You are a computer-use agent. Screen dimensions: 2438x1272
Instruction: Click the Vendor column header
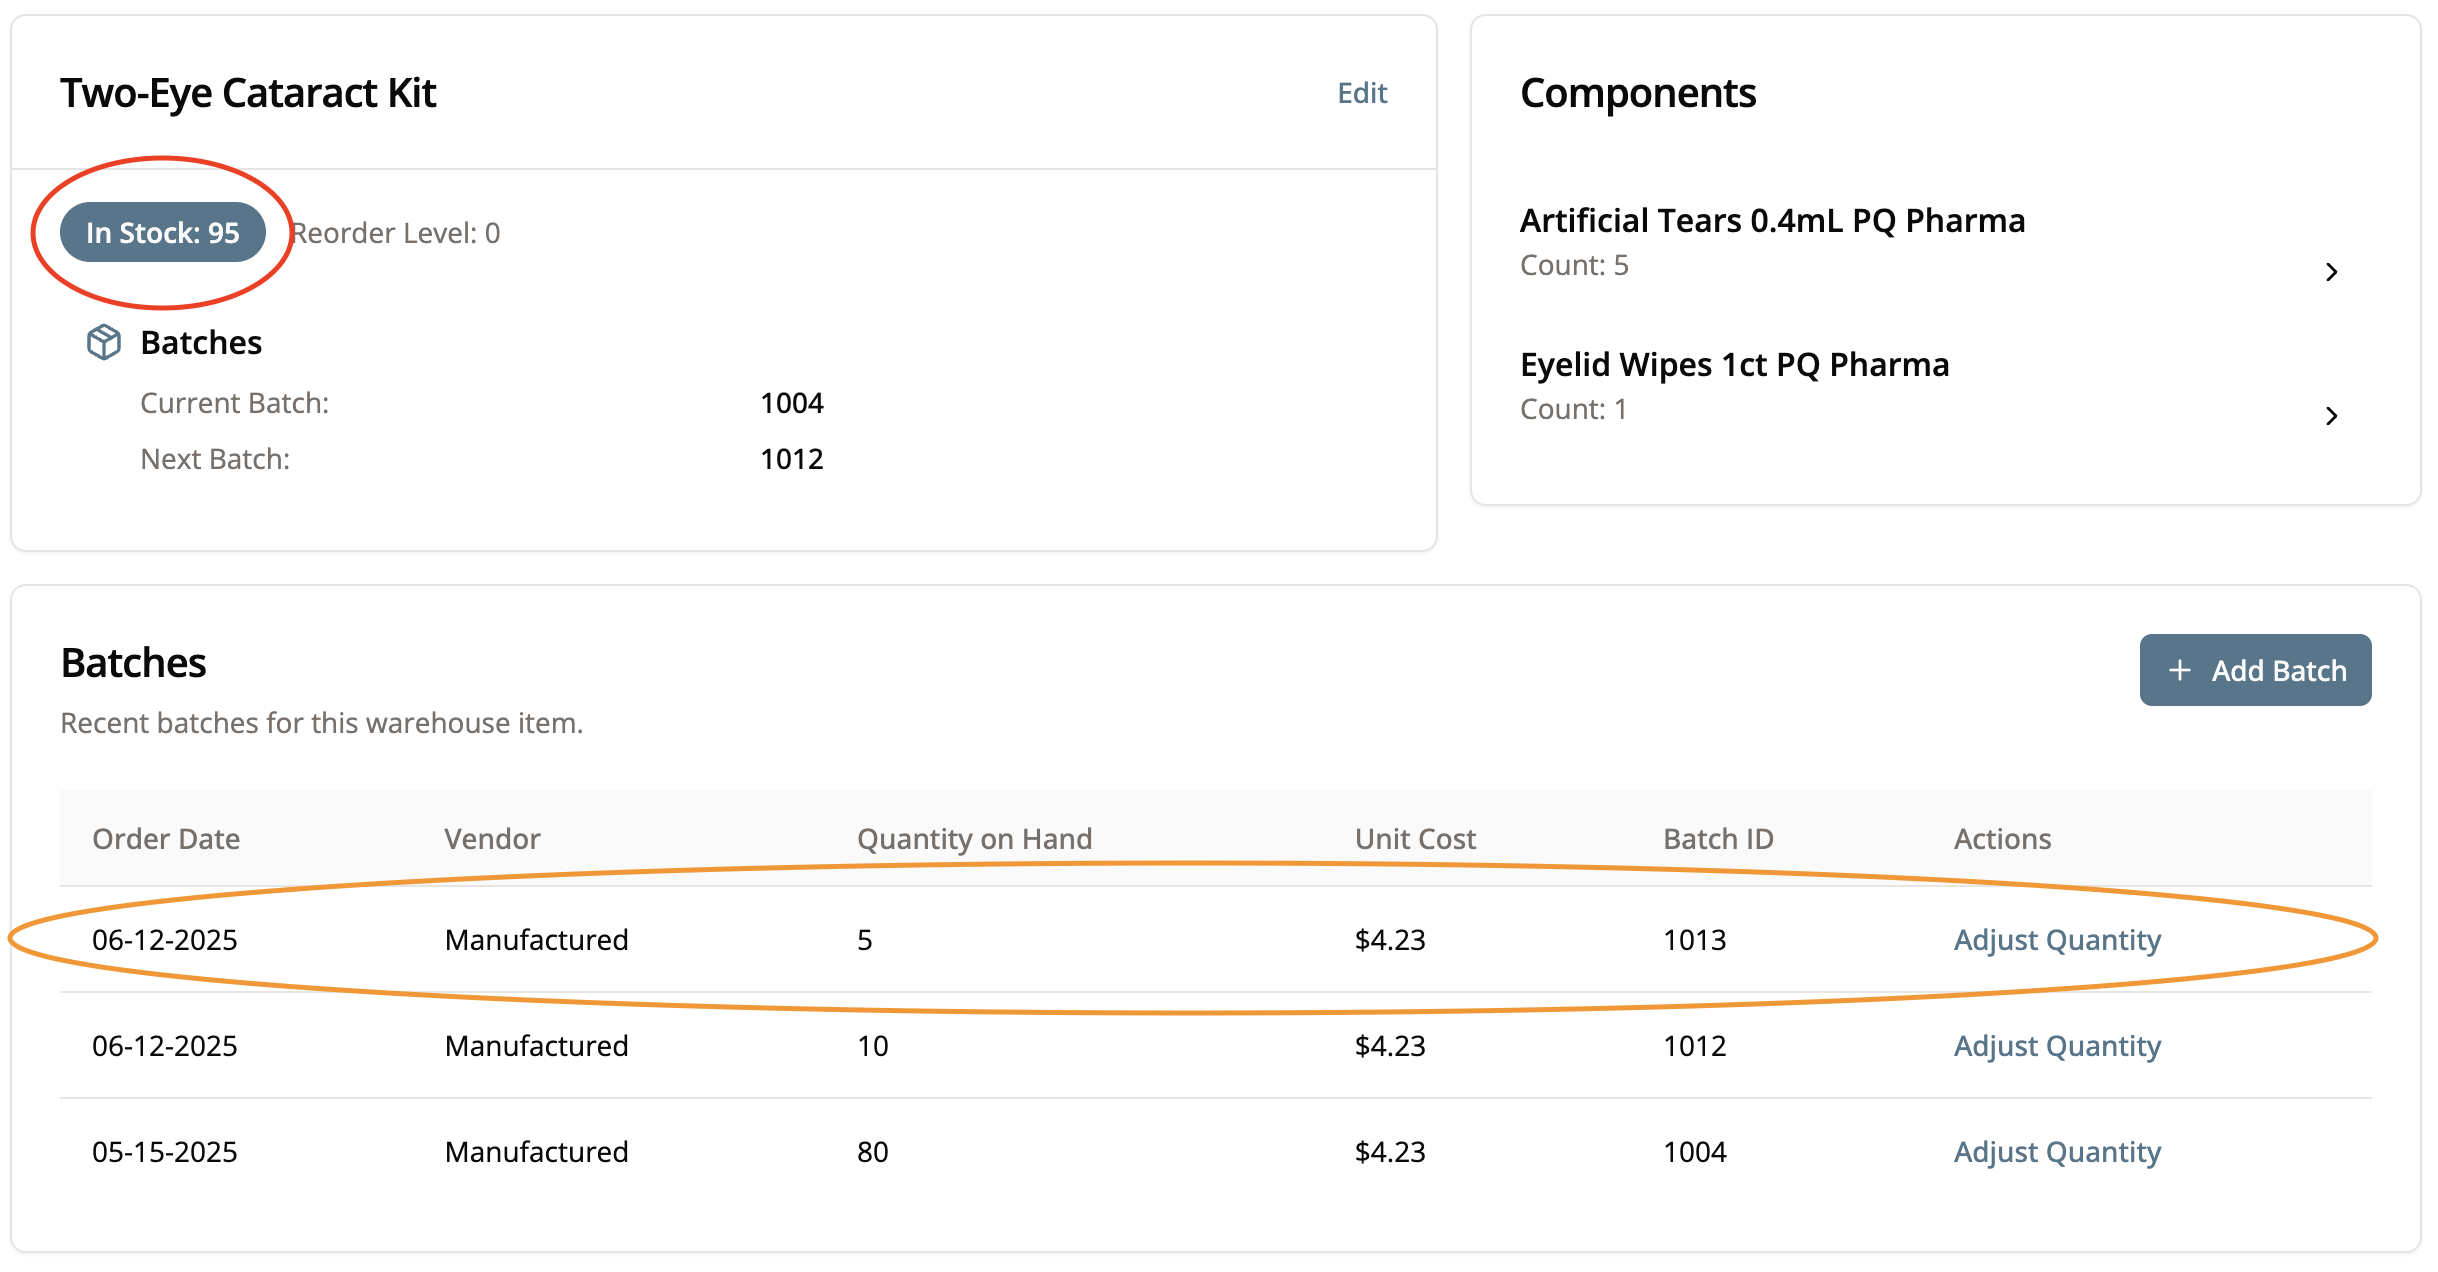pos(492,839)
